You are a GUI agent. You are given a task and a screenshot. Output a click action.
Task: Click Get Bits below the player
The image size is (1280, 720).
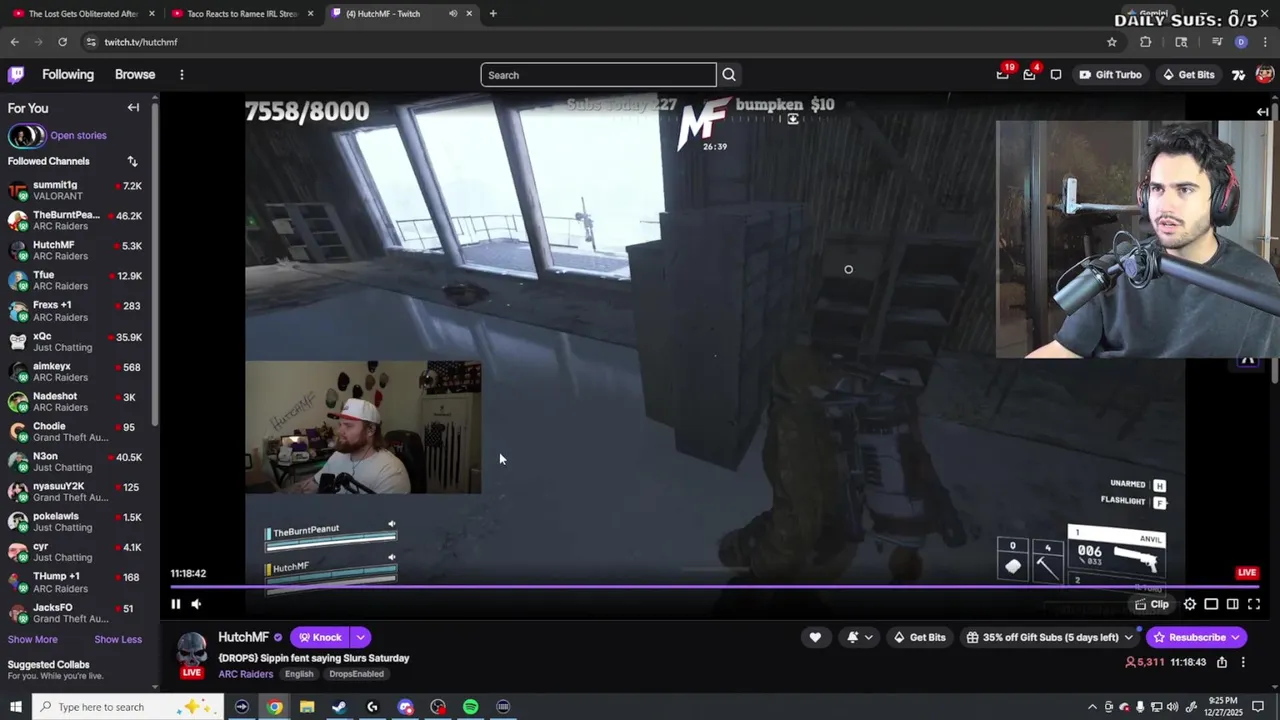(918, 637)
